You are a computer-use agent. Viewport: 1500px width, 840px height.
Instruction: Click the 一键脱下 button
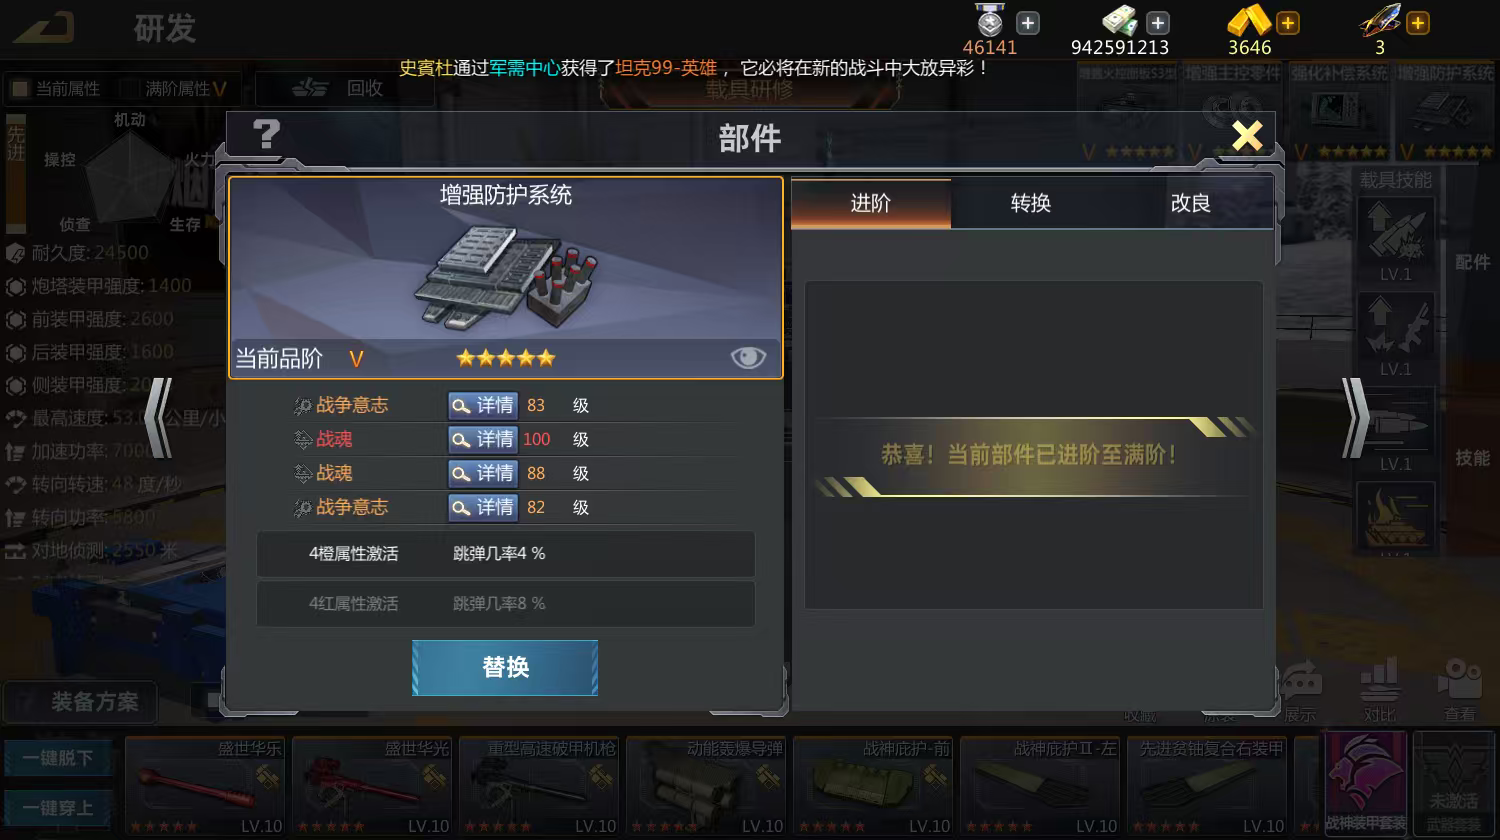pyautogui.click(x=58, y=758)
